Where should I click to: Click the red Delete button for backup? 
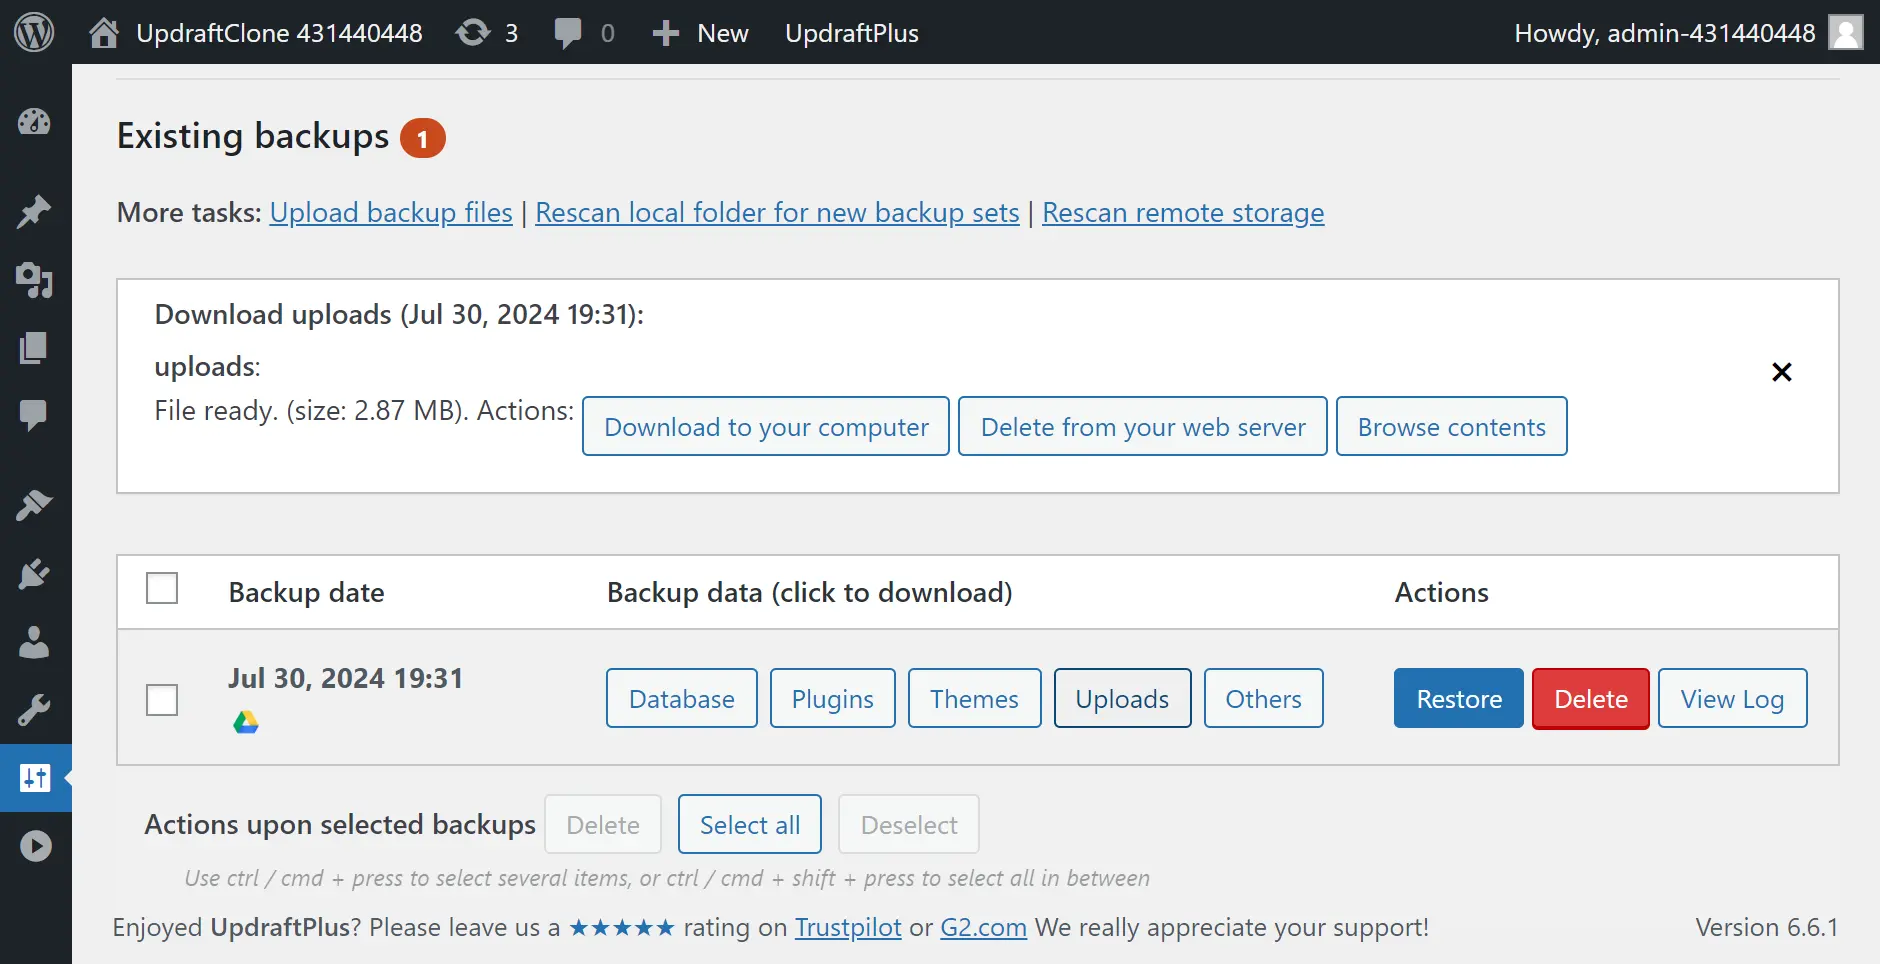pyautogui.click(x=1591, y=699)
